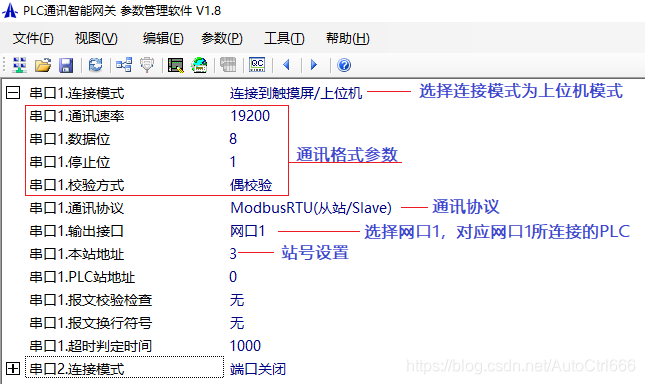Click the local station address value 3
Screen dimensions: 645x384
pos(233,254)
